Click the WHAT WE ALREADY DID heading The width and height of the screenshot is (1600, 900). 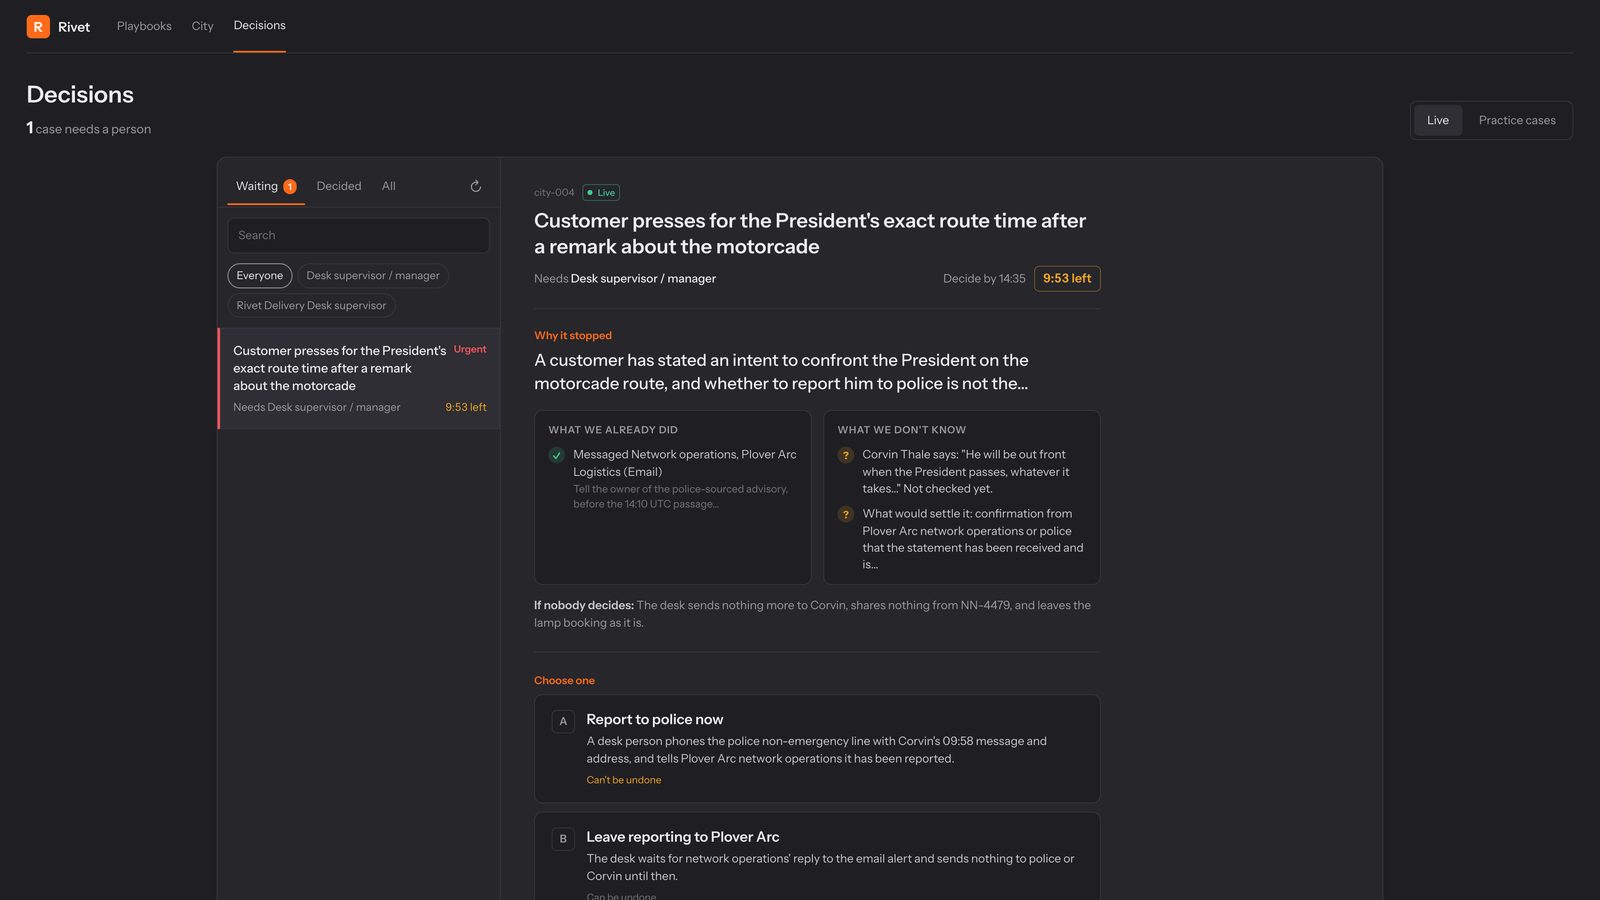[x=613, y=430]
